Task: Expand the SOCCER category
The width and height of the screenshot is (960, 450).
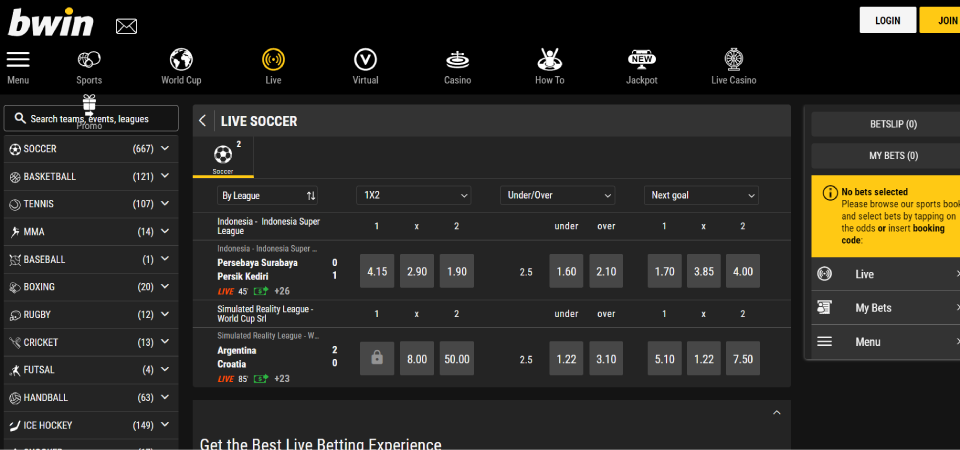Action: click(x=165, y=148)
